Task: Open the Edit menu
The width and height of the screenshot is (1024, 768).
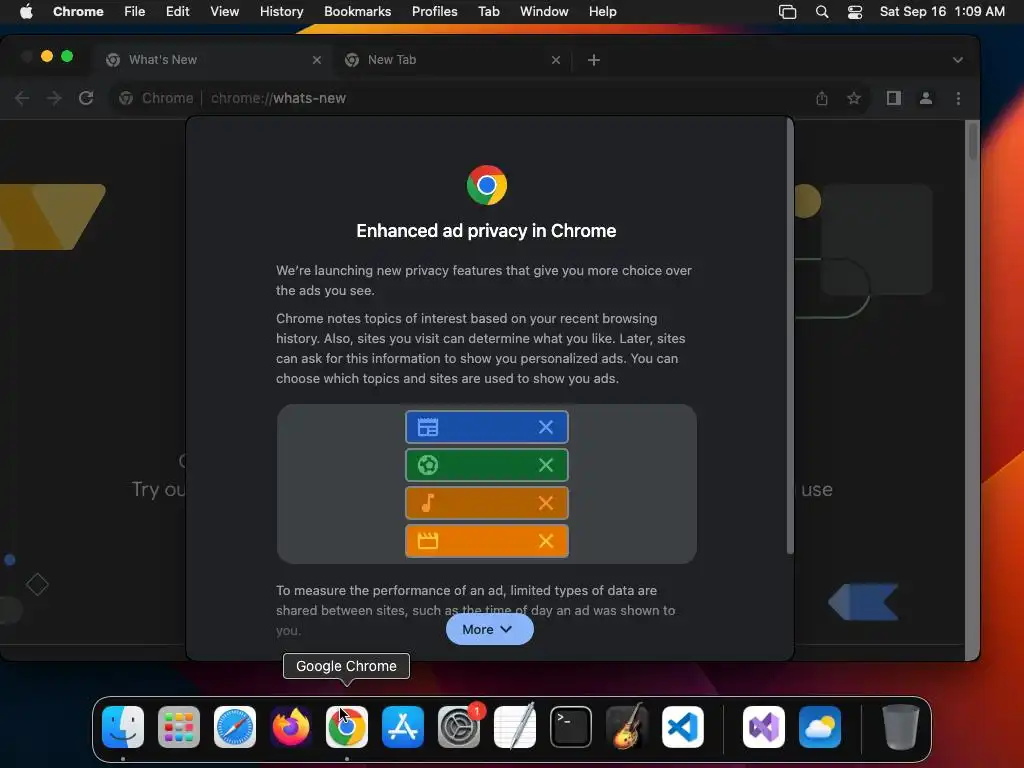Action: (178, 11)
